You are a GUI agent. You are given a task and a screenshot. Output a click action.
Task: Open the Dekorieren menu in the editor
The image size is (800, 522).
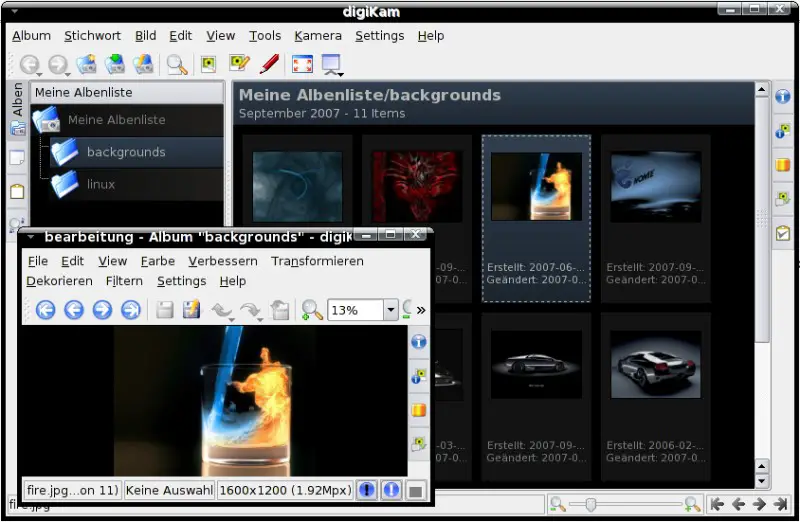[60, 281]
